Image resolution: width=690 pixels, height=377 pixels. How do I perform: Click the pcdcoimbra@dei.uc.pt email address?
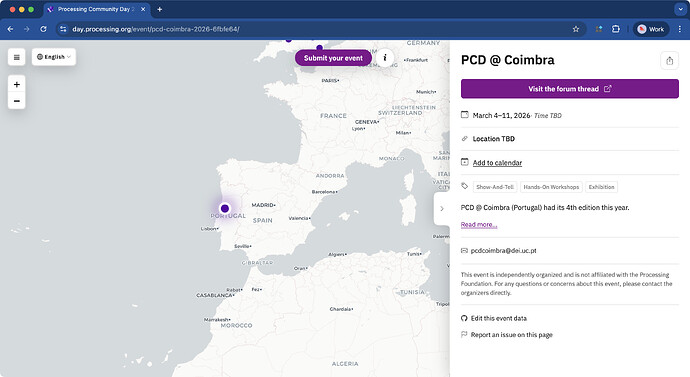(503, 251)
